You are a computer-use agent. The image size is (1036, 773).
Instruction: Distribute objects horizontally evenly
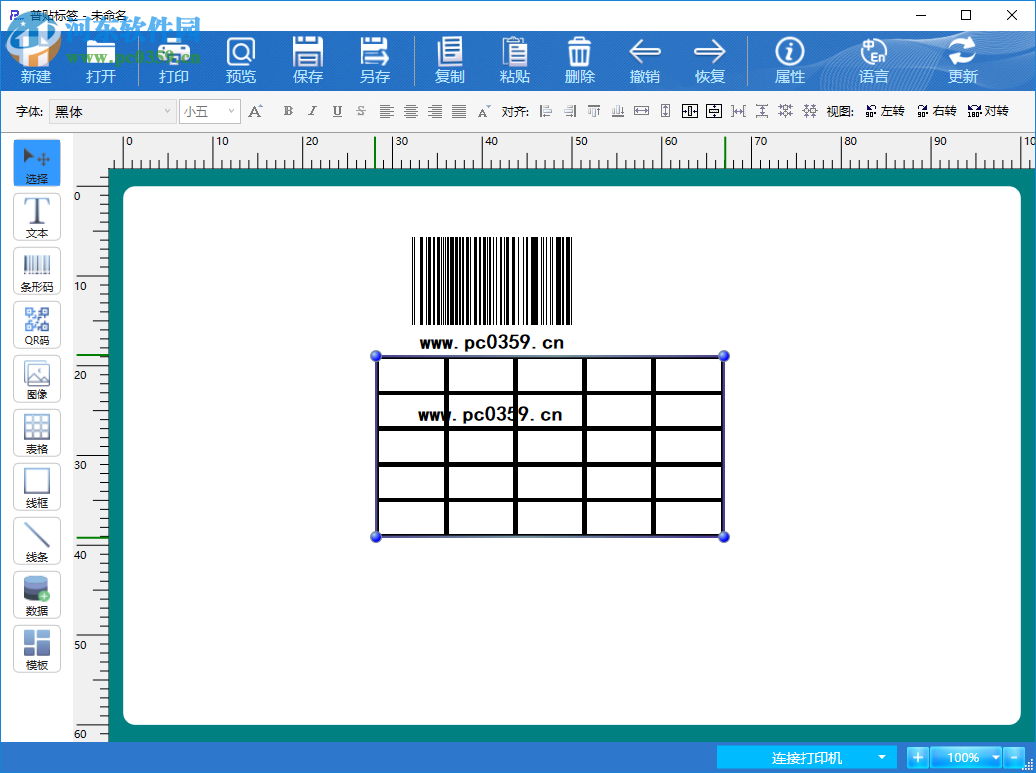[x=738, y=111]
